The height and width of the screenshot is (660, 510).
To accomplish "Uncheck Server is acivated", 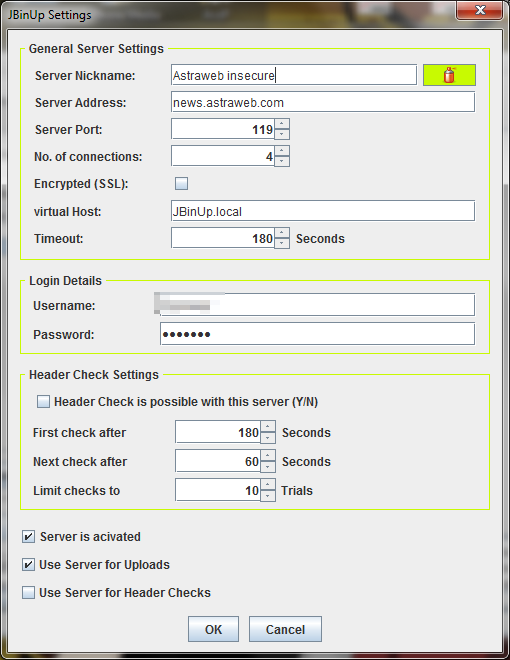I will coord(28,537).
